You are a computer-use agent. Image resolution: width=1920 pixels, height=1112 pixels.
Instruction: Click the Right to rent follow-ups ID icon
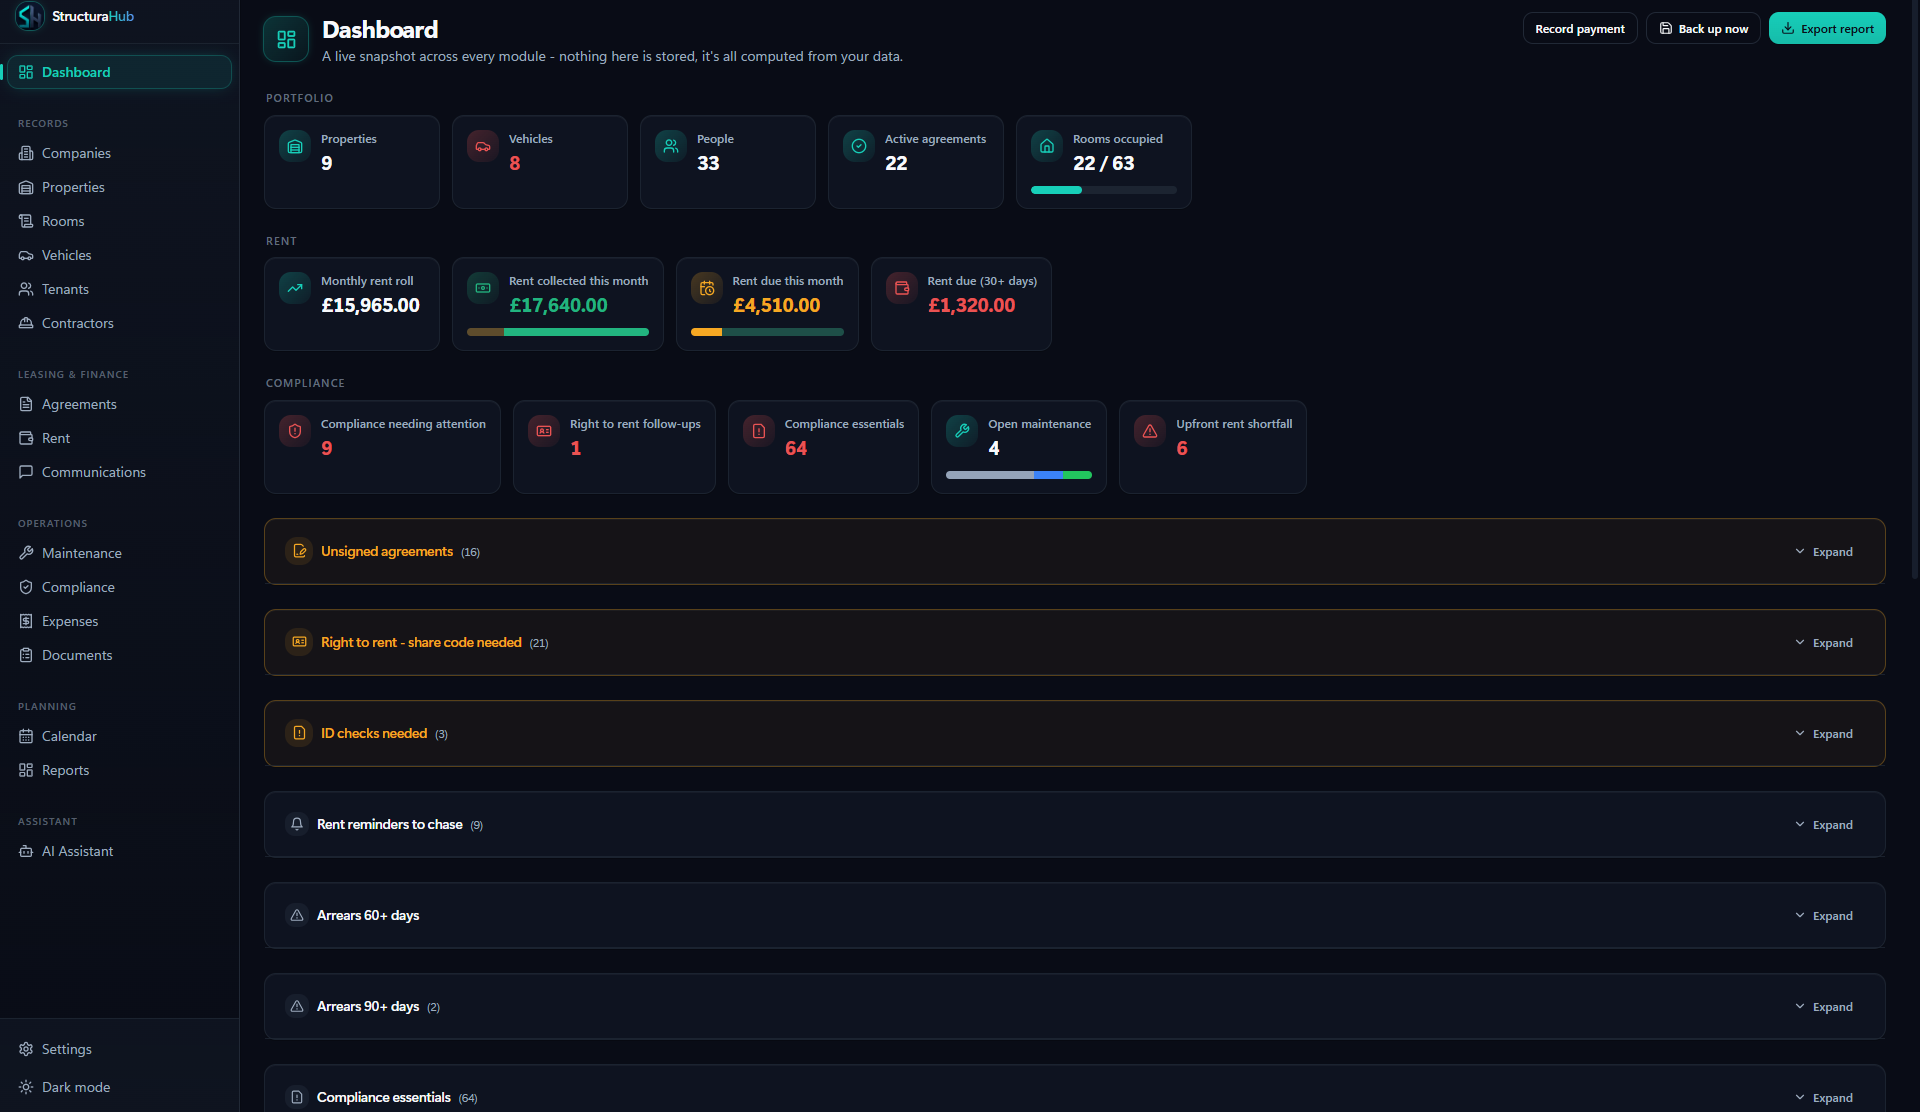(x=544, y=432)
